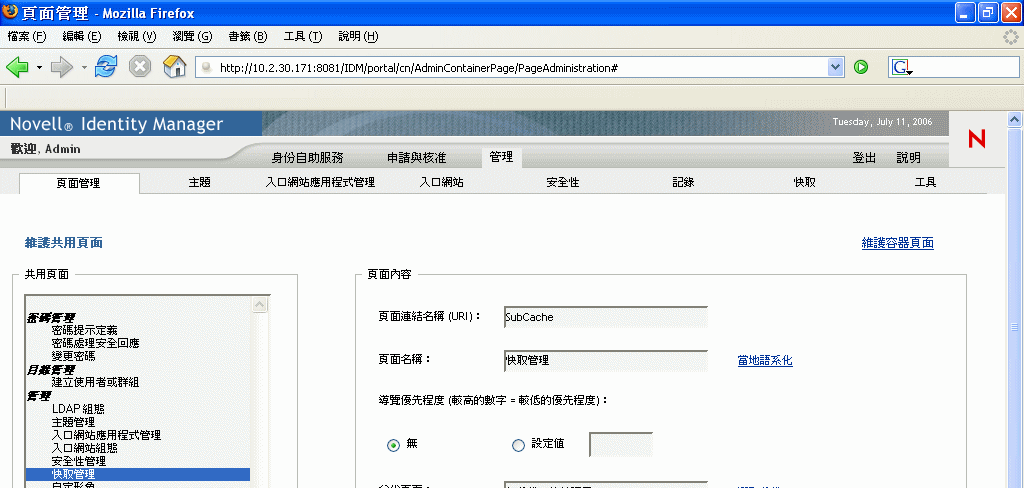This screenshot has height=488, width=1024.
Task: Go back with the green Back arrow
Action: click(17, 67)
